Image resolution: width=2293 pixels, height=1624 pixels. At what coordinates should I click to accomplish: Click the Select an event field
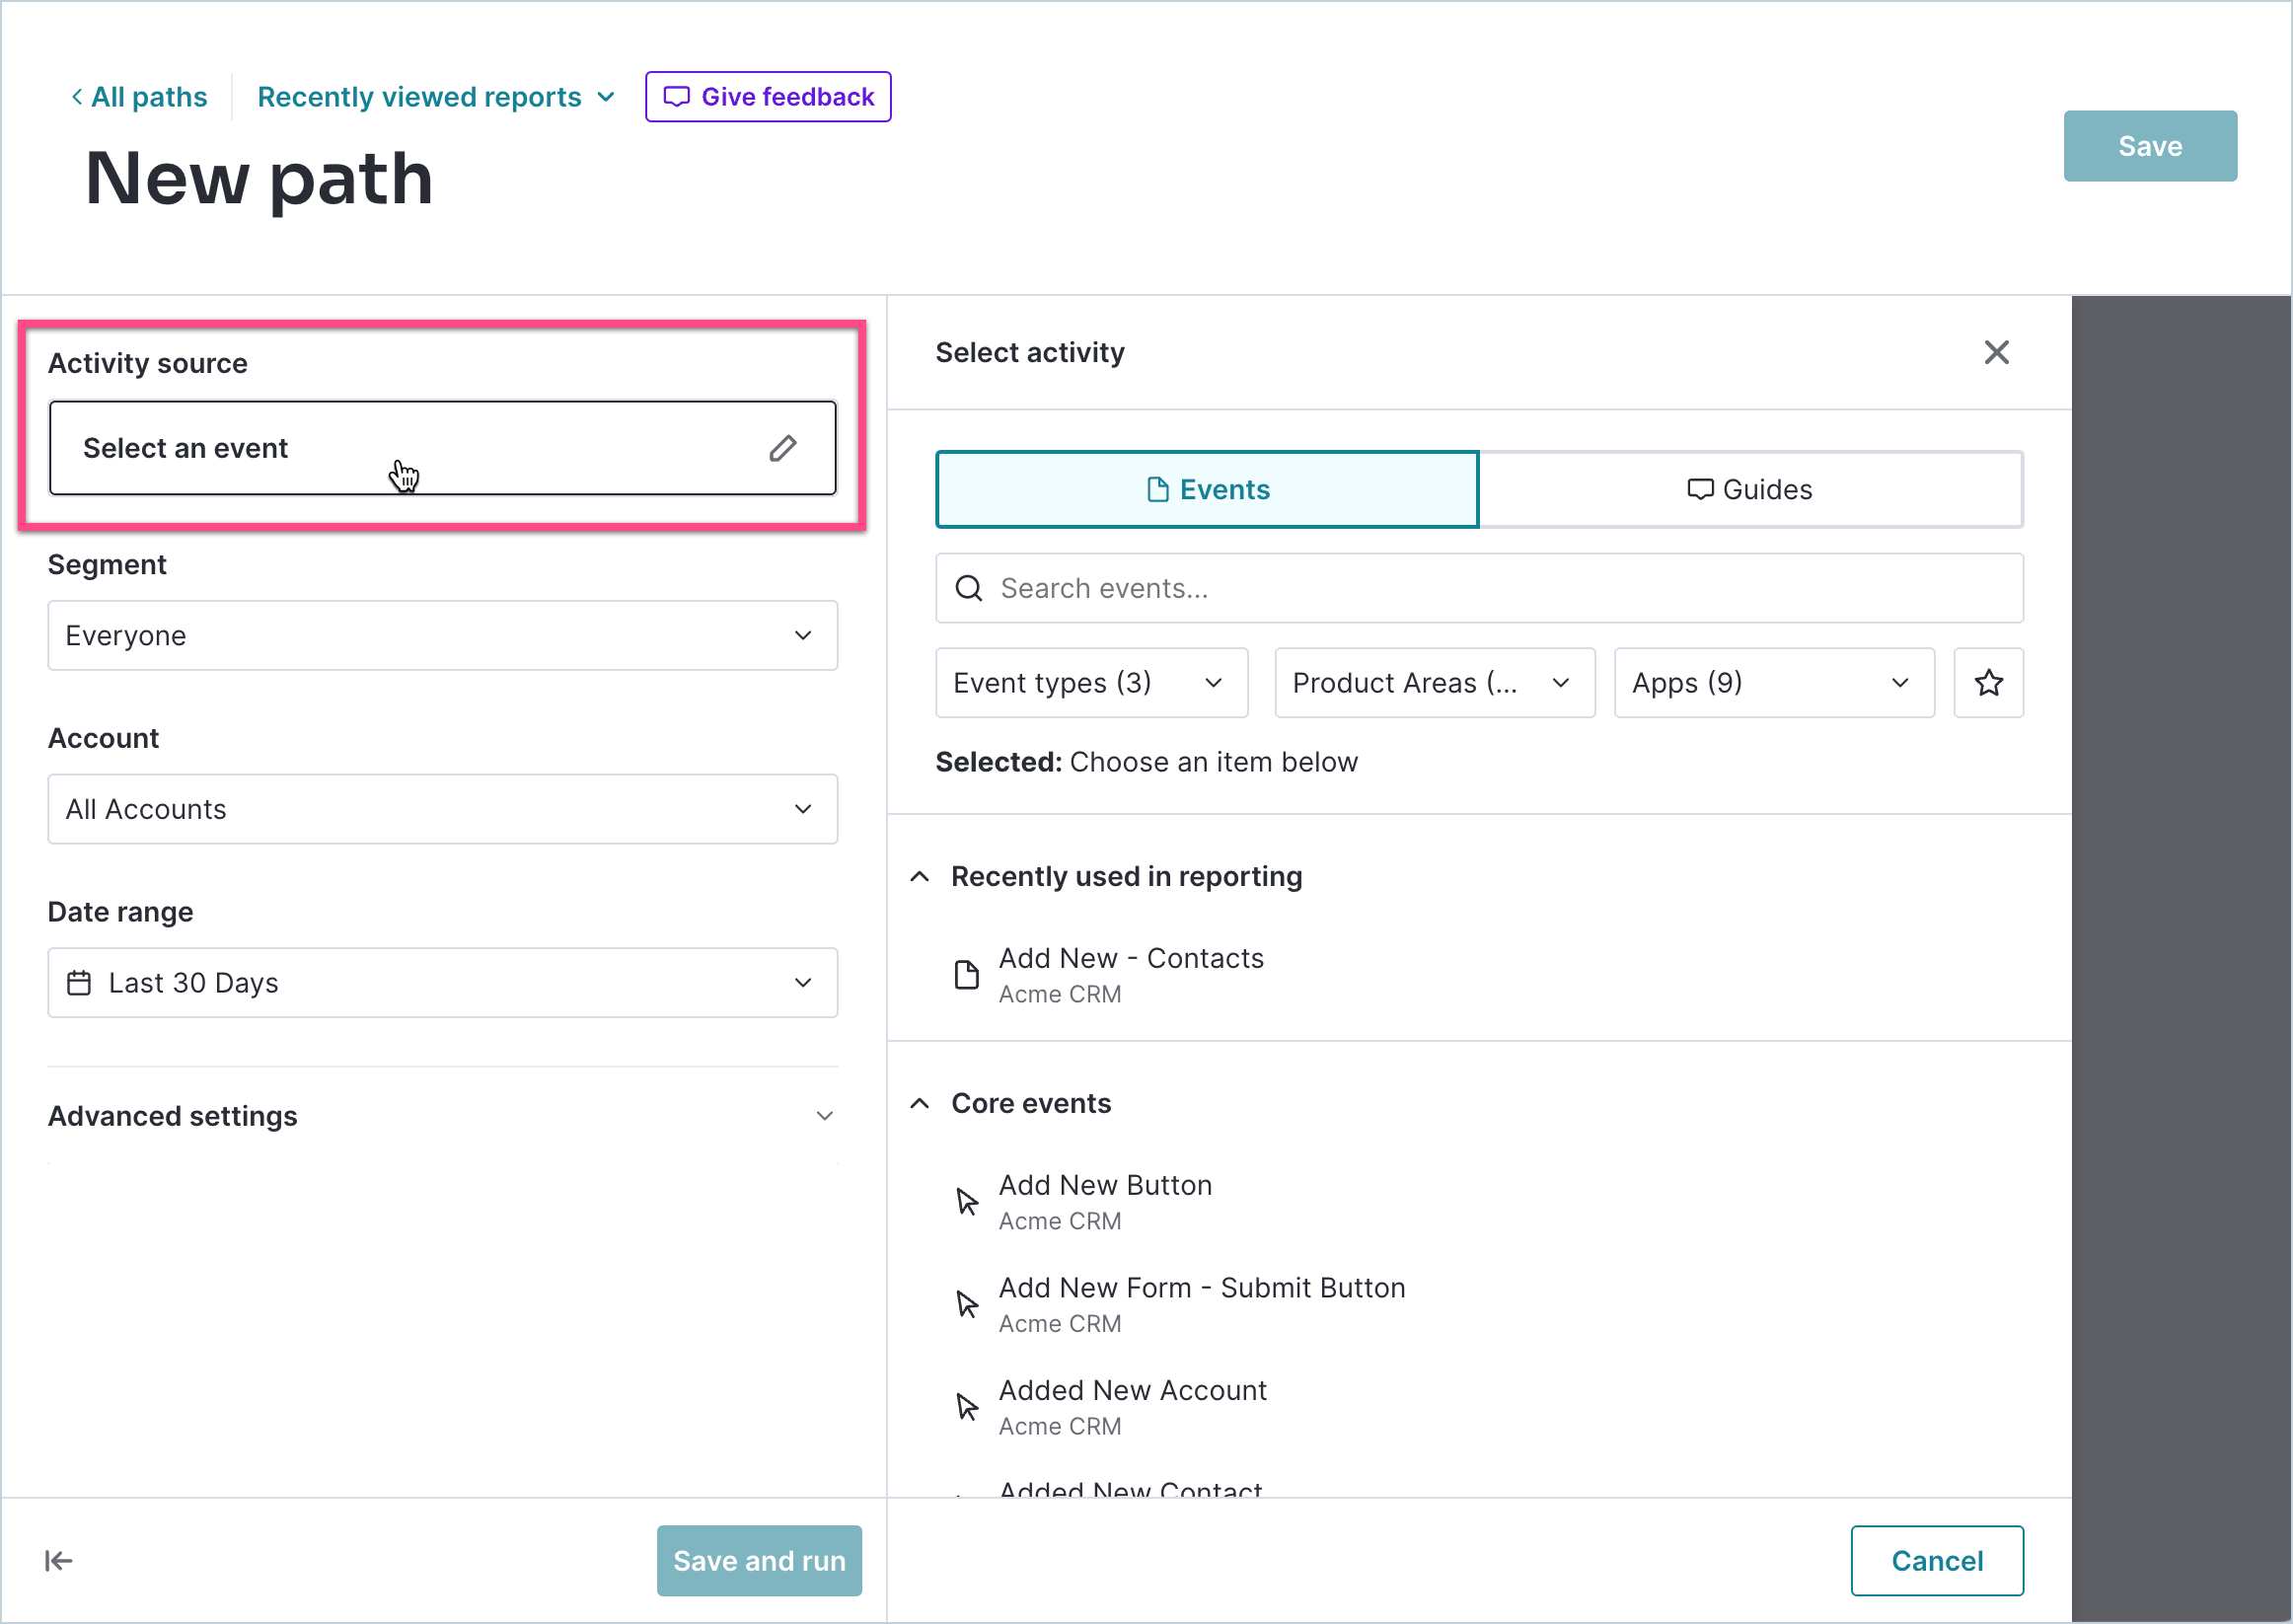(443, 448)
